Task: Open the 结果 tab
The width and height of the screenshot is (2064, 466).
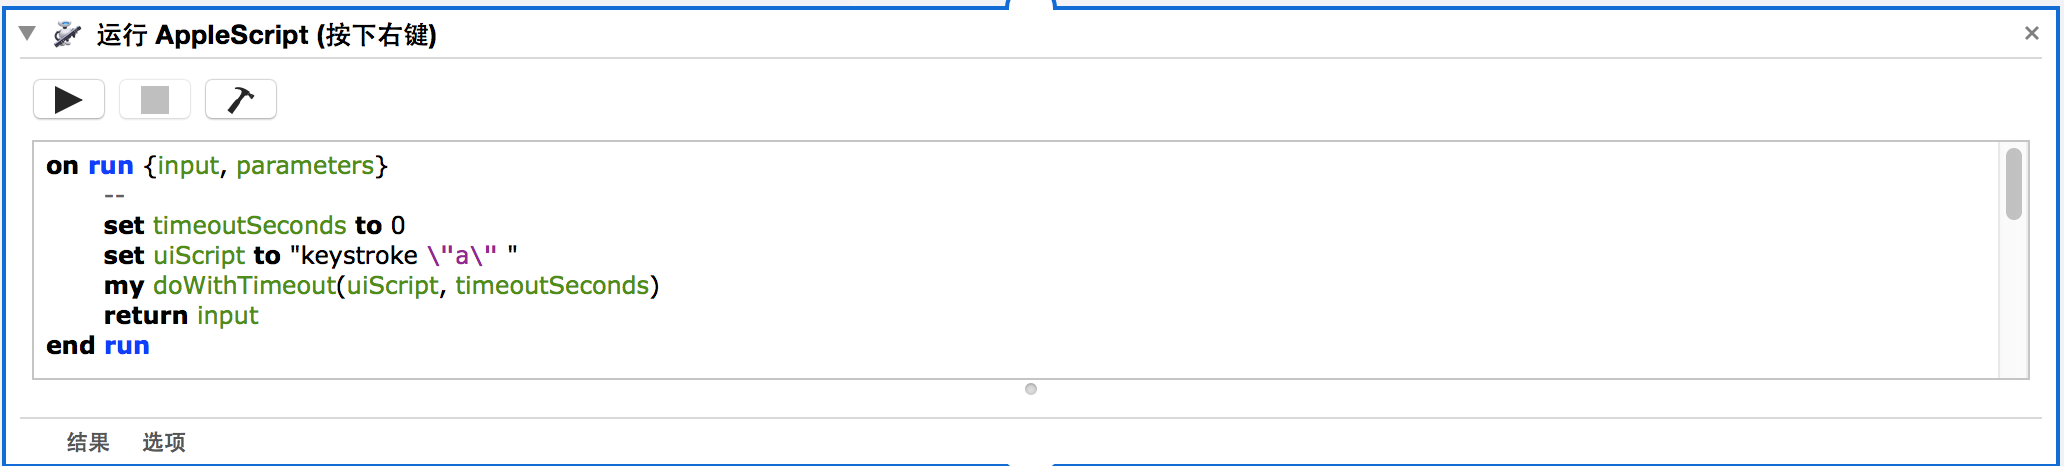Action: (88, 442)
